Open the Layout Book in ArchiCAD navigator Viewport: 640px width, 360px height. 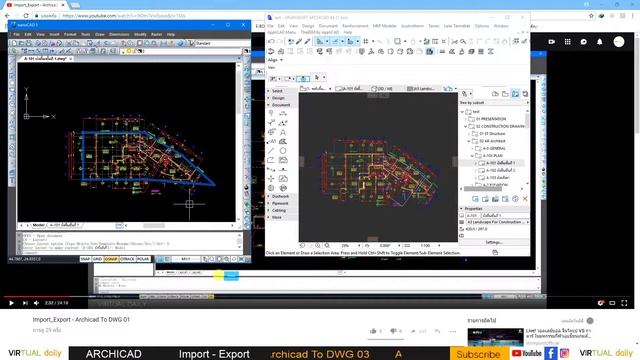tap(516, 94)
